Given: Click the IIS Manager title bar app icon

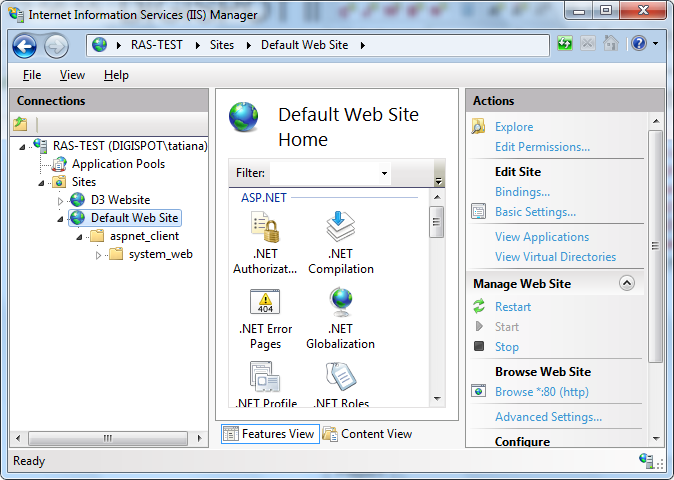Looking at the screenshot, I should point(16,14).
